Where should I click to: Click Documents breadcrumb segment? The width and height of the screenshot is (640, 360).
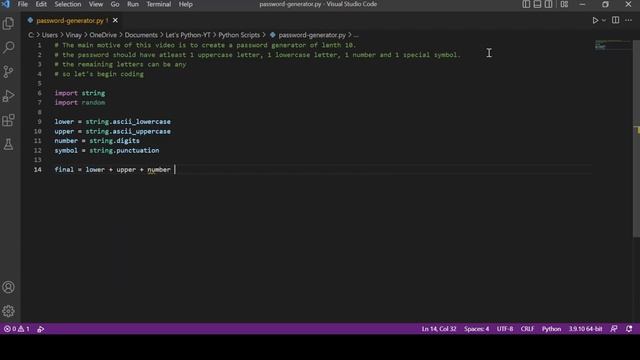(141, 35)
